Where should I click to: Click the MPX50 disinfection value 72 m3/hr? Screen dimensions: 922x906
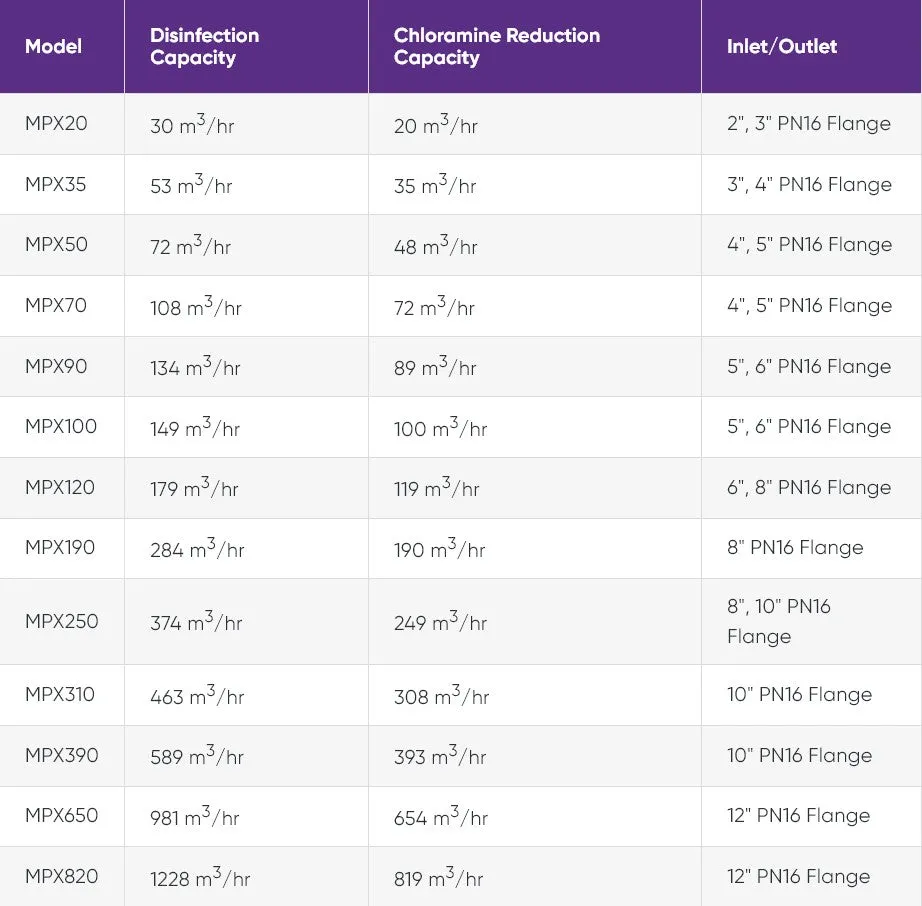pyautogui.click(x=191, y=245)
